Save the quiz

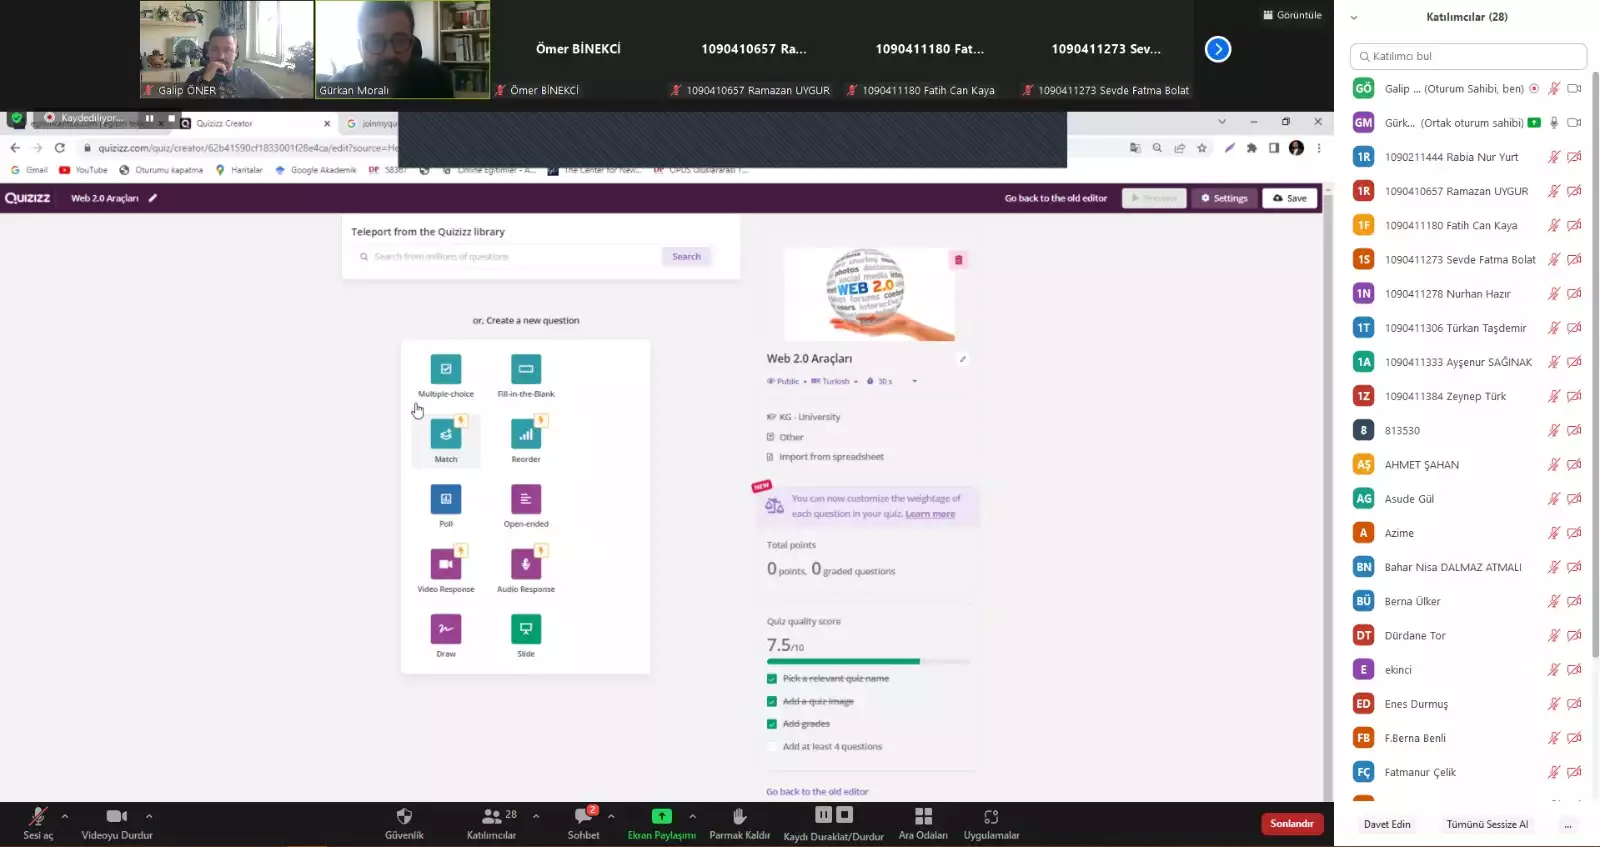point(1290,198)
